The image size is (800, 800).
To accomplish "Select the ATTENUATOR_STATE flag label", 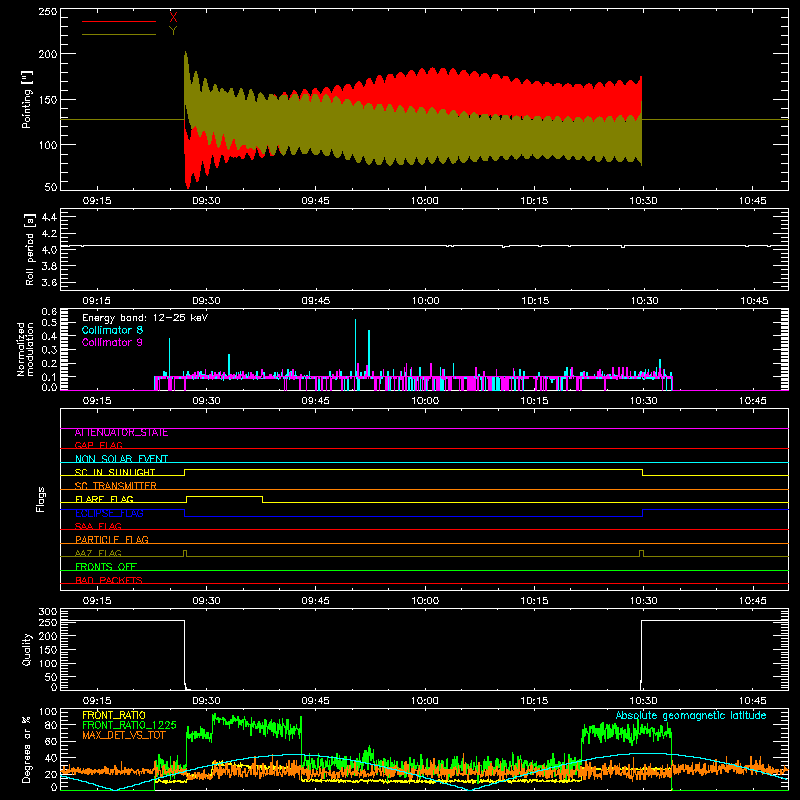I will pyautogui.click(x=121, y=433).
